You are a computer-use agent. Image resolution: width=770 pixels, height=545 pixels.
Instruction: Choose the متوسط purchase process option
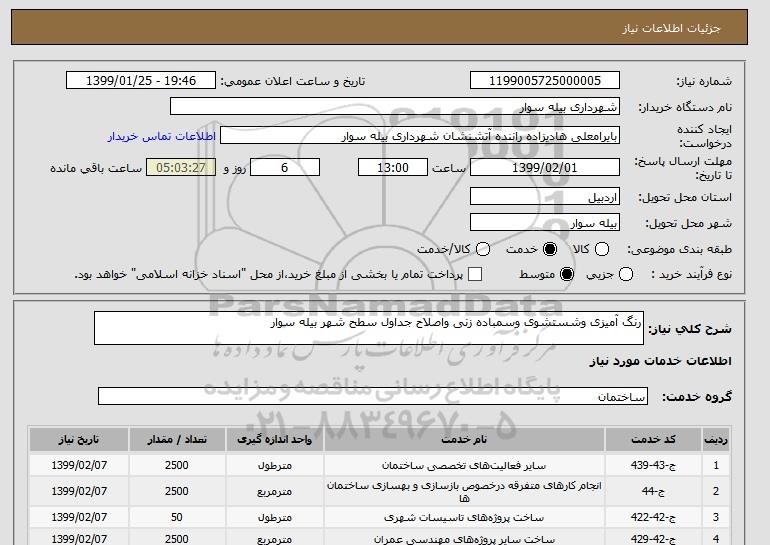[x=567, y=274]
